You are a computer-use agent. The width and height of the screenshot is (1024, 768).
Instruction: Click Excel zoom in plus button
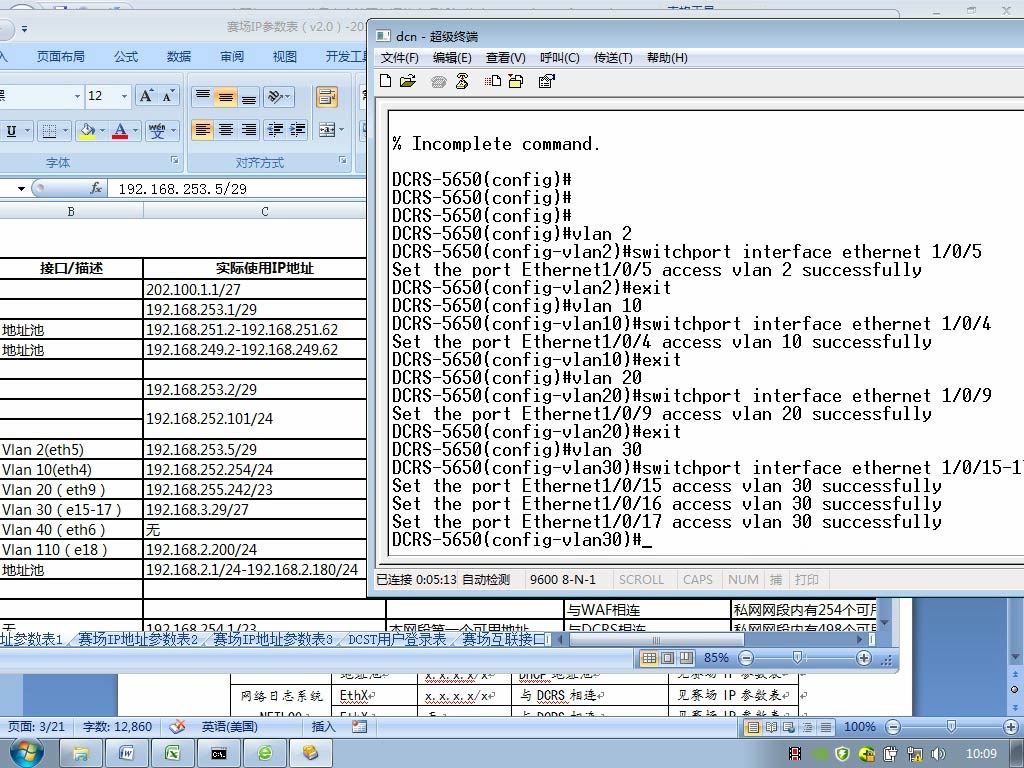(x=863, y=658)
